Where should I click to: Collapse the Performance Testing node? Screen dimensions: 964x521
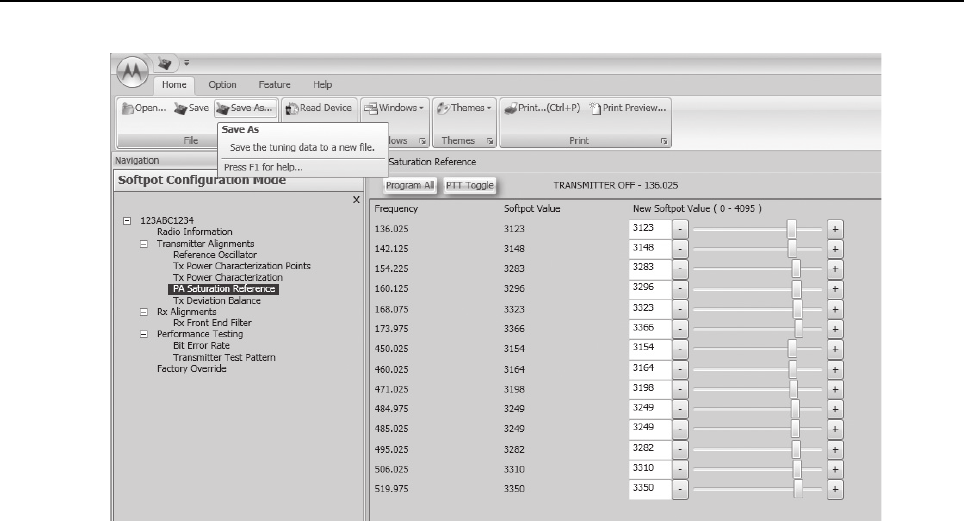click(144, 334)
